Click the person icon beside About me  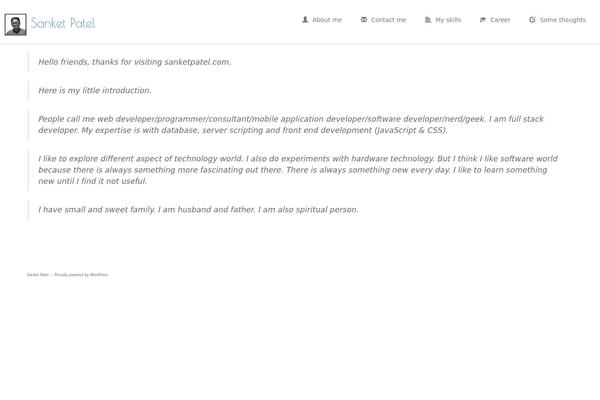[305, 20]
